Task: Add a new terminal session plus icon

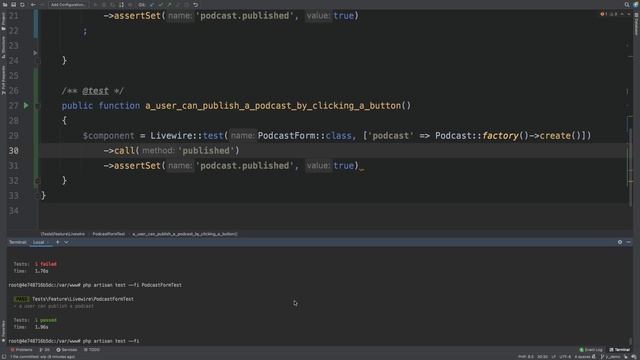Action: pyautogui.click(x=58, y=242)
